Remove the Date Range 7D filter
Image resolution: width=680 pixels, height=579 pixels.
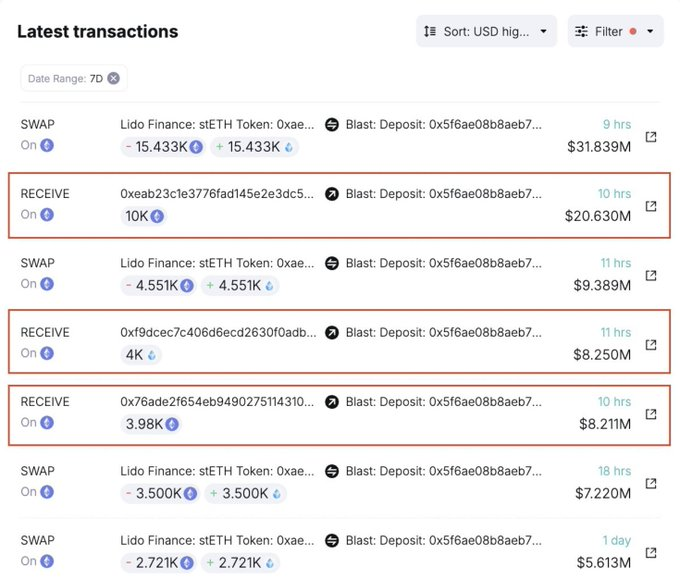coord(114,78)
